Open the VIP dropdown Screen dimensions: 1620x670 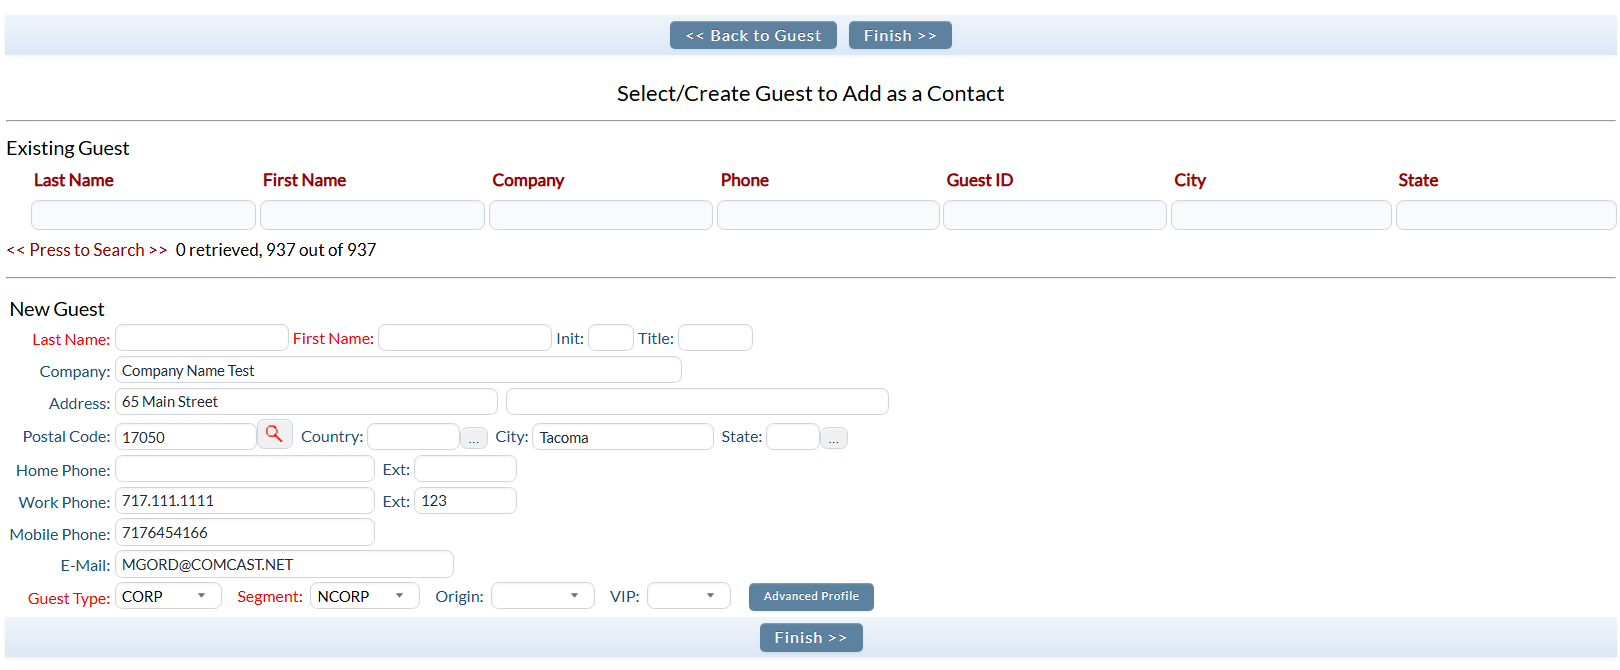pyautogui.click(x=689, y=596)
